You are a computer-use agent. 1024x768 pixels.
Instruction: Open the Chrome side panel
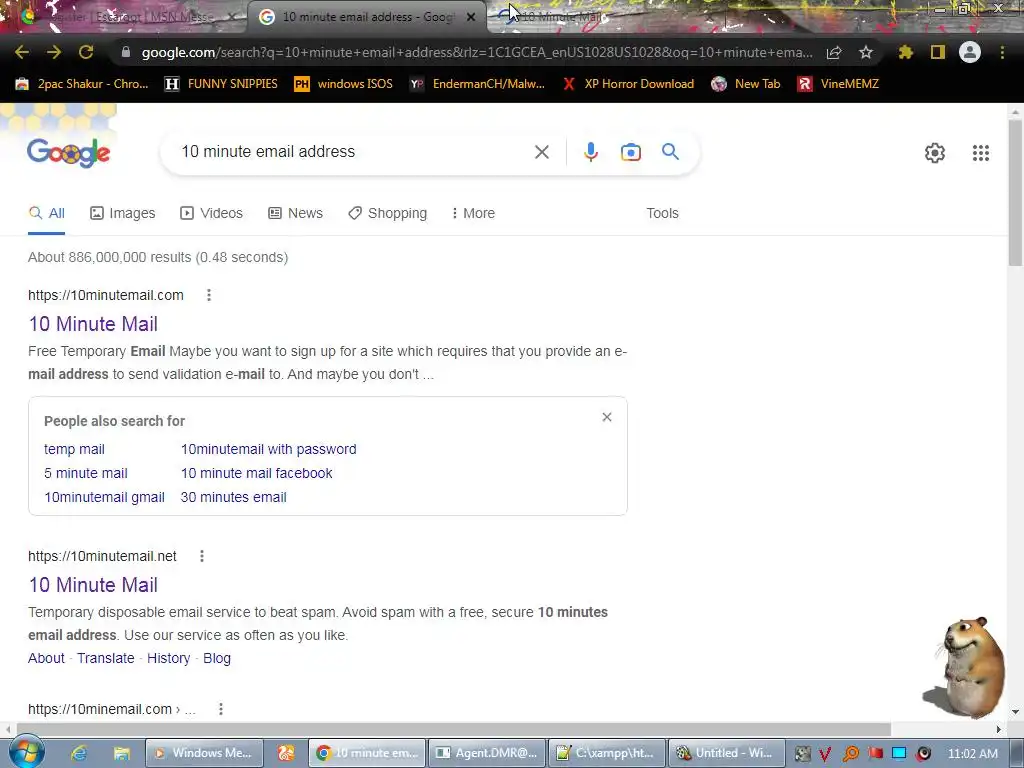click(938, 52)
